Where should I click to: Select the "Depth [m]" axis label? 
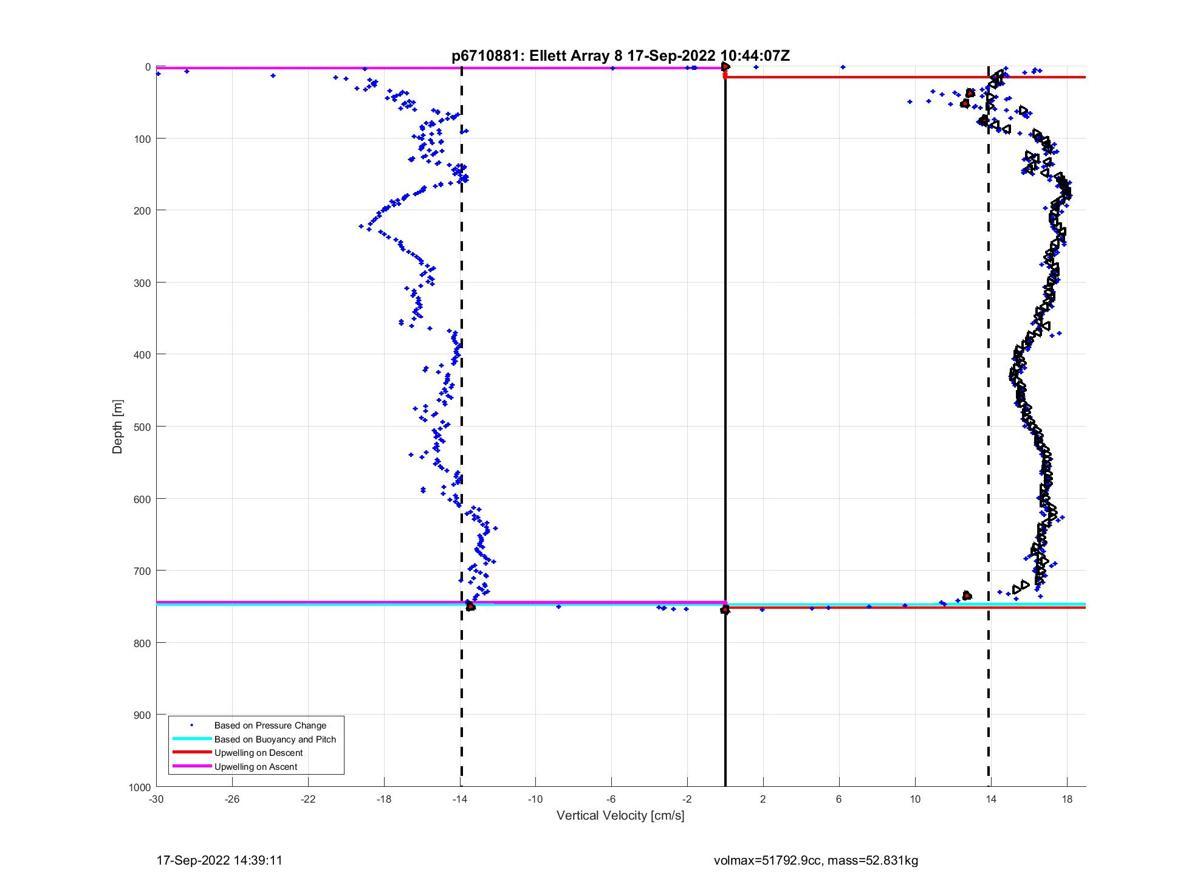click(118, 426)
